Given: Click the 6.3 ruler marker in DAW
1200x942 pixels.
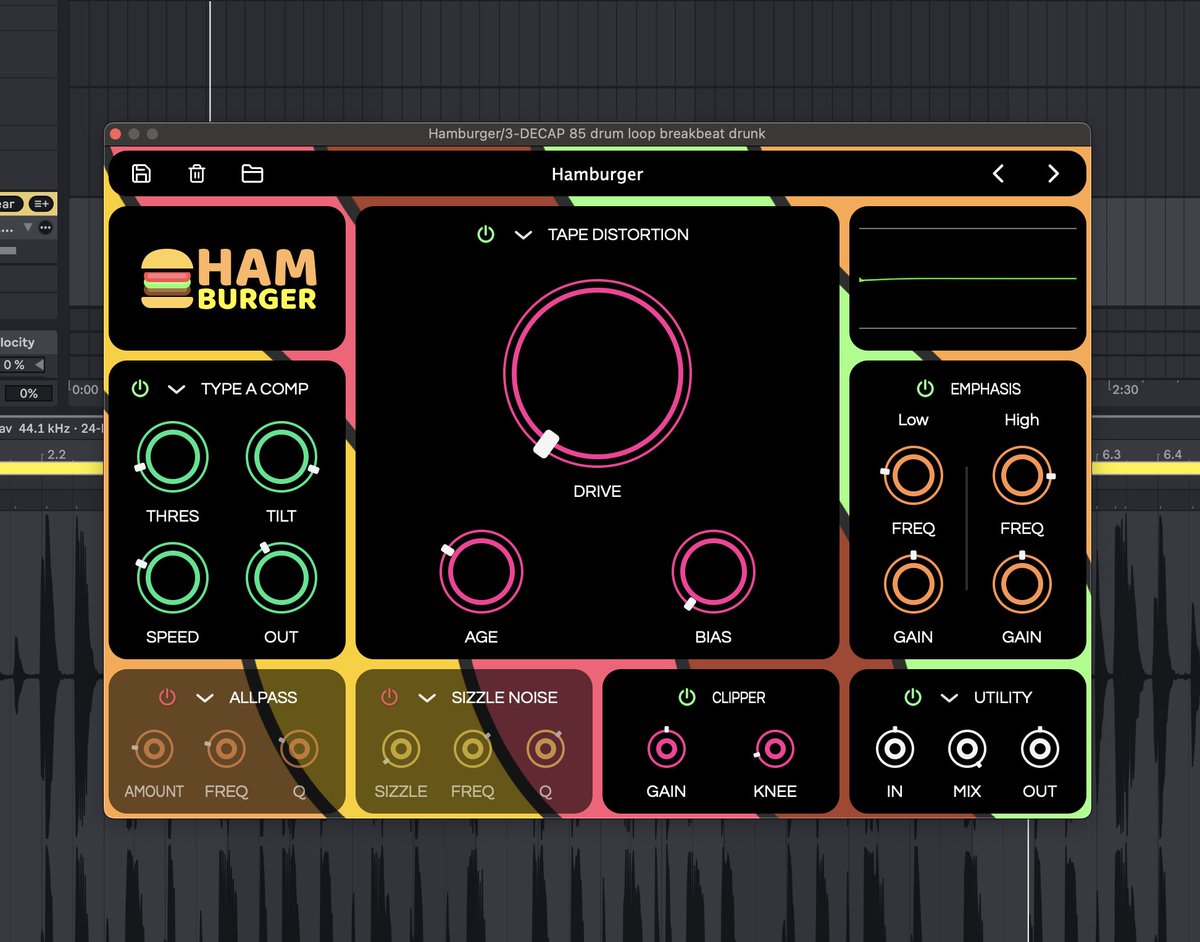Looking at the screenshot, I should 1111,454.
